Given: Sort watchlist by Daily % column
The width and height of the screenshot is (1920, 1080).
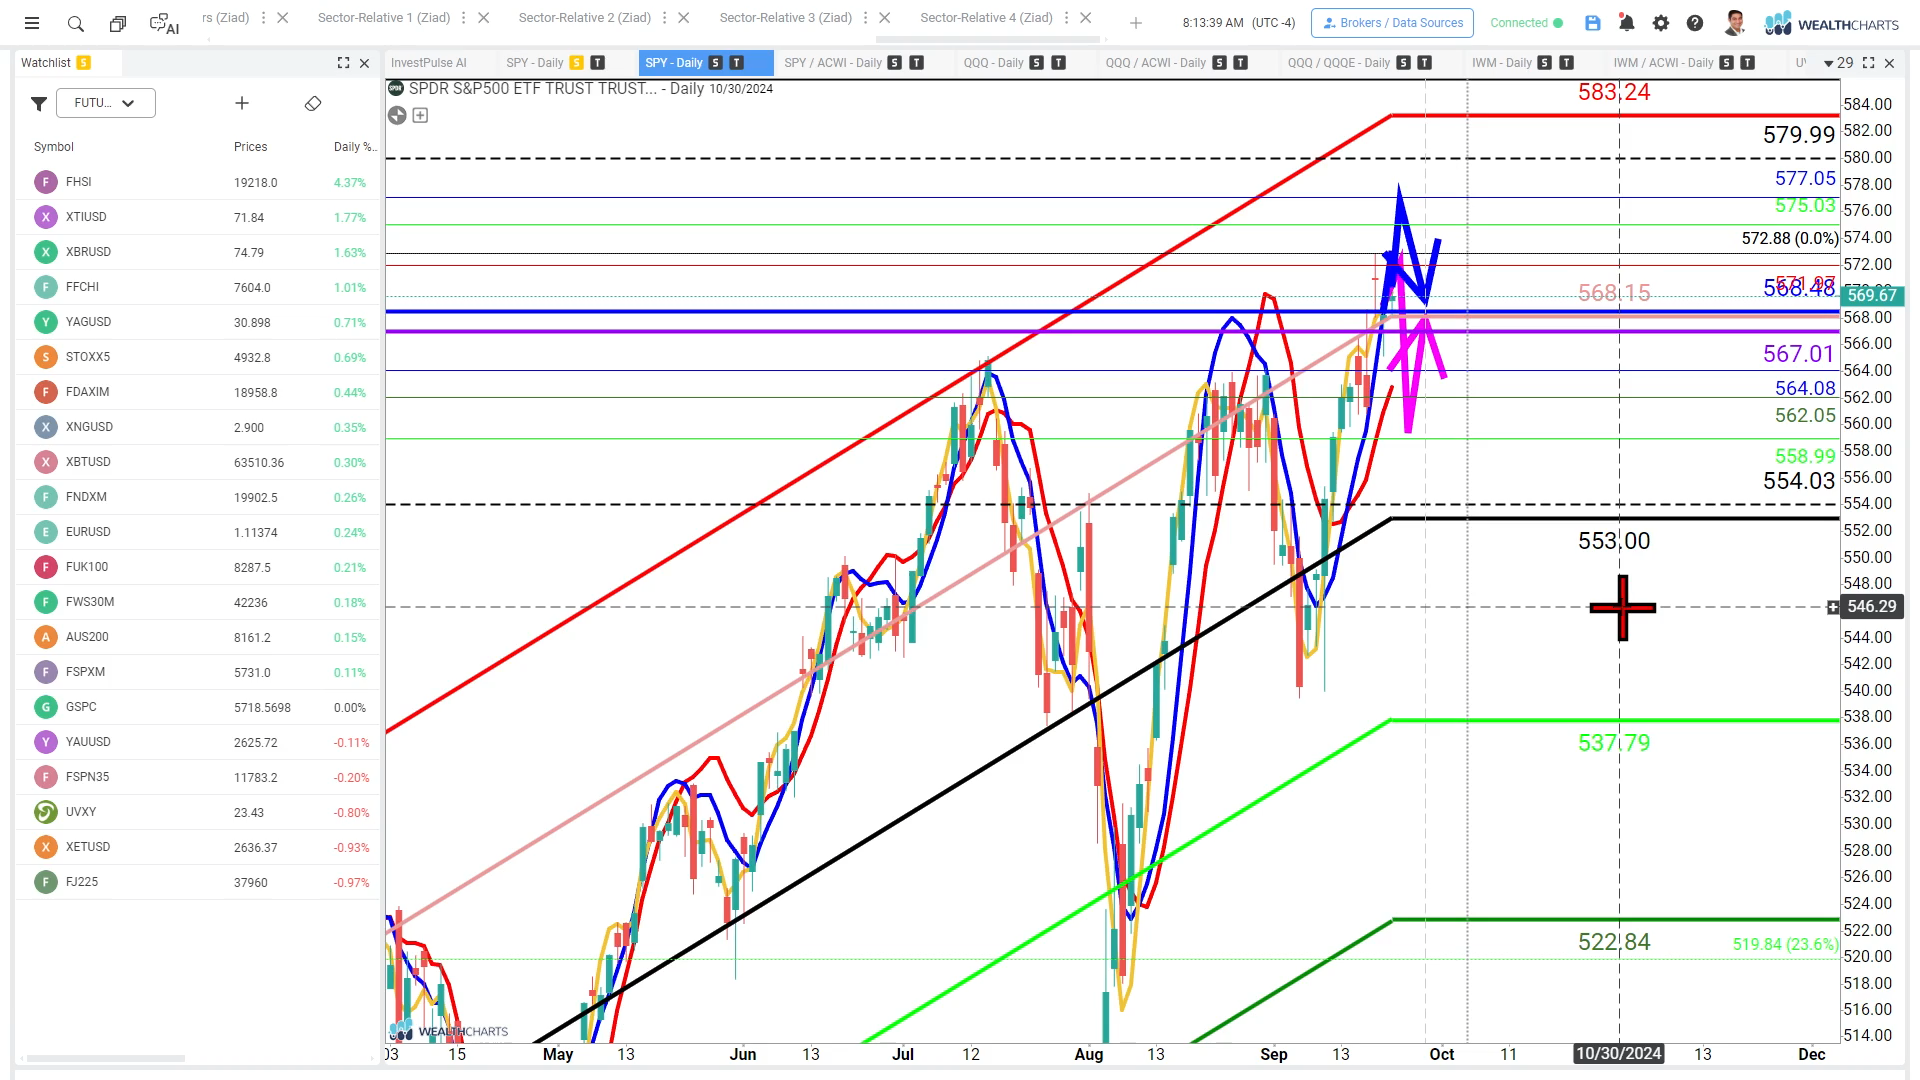Looking at the screenshot, I should coord(355,147).
